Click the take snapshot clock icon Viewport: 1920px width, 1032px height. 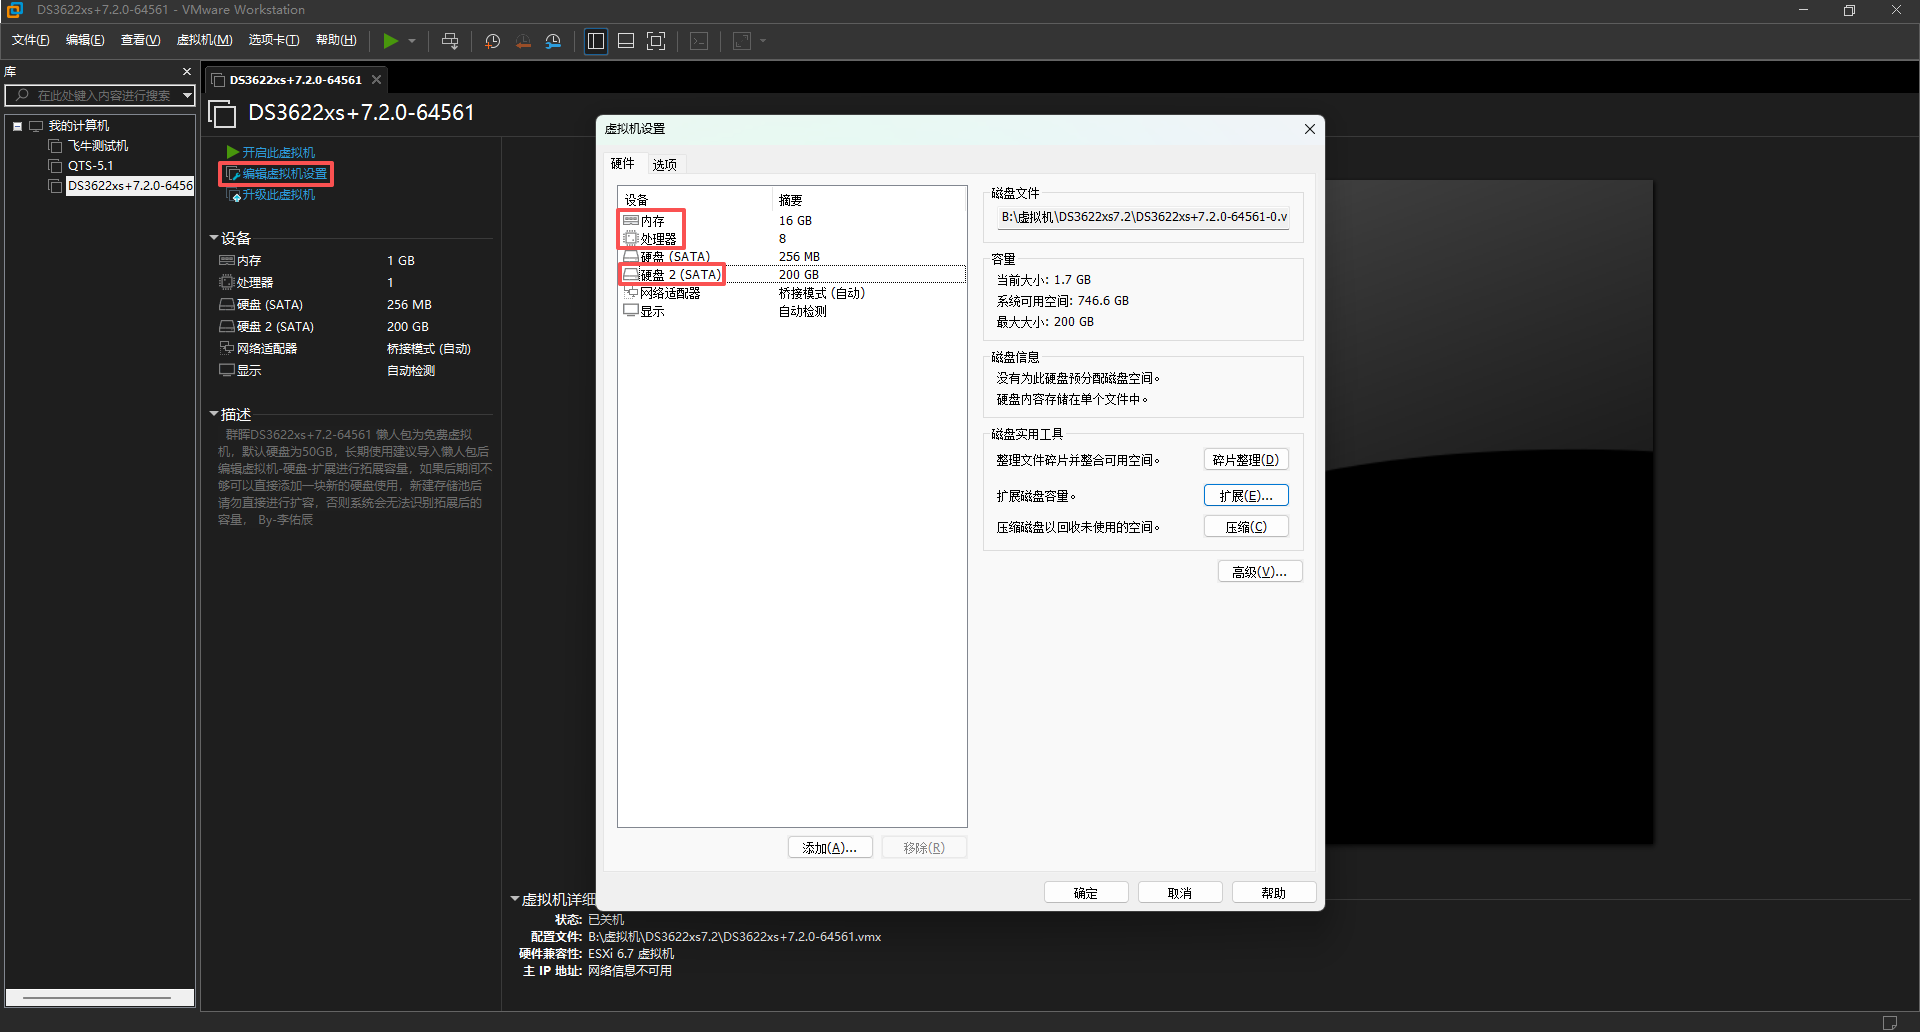pos(492,41)
